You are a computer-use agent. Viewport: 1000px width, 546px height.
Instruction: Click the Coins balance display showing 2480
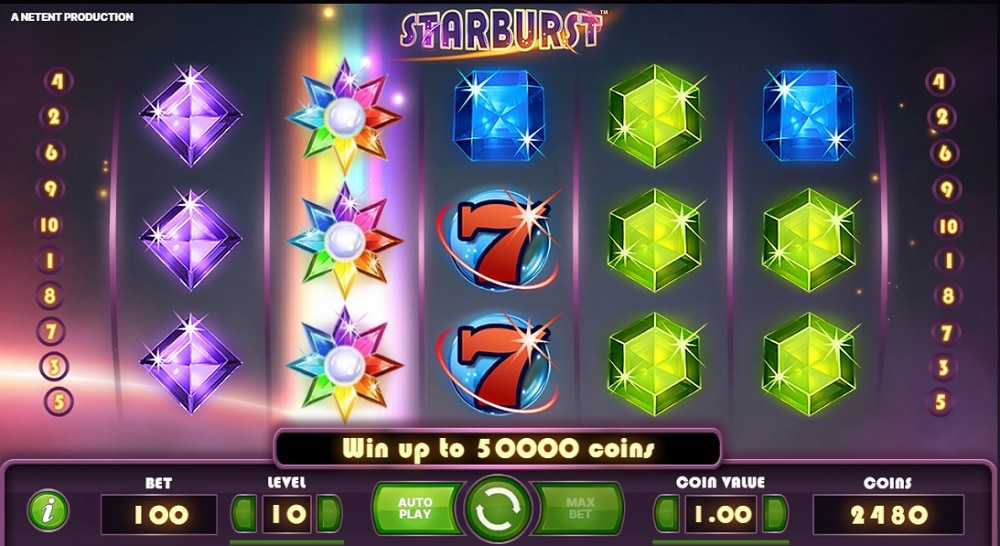pos(888,514)
